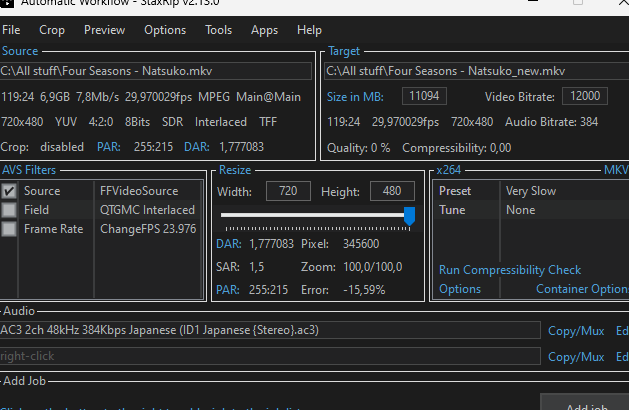Image resolution: width=629 pixels, height=410 pixels.
Task: Open the Options menu
Action: [165, 30]
